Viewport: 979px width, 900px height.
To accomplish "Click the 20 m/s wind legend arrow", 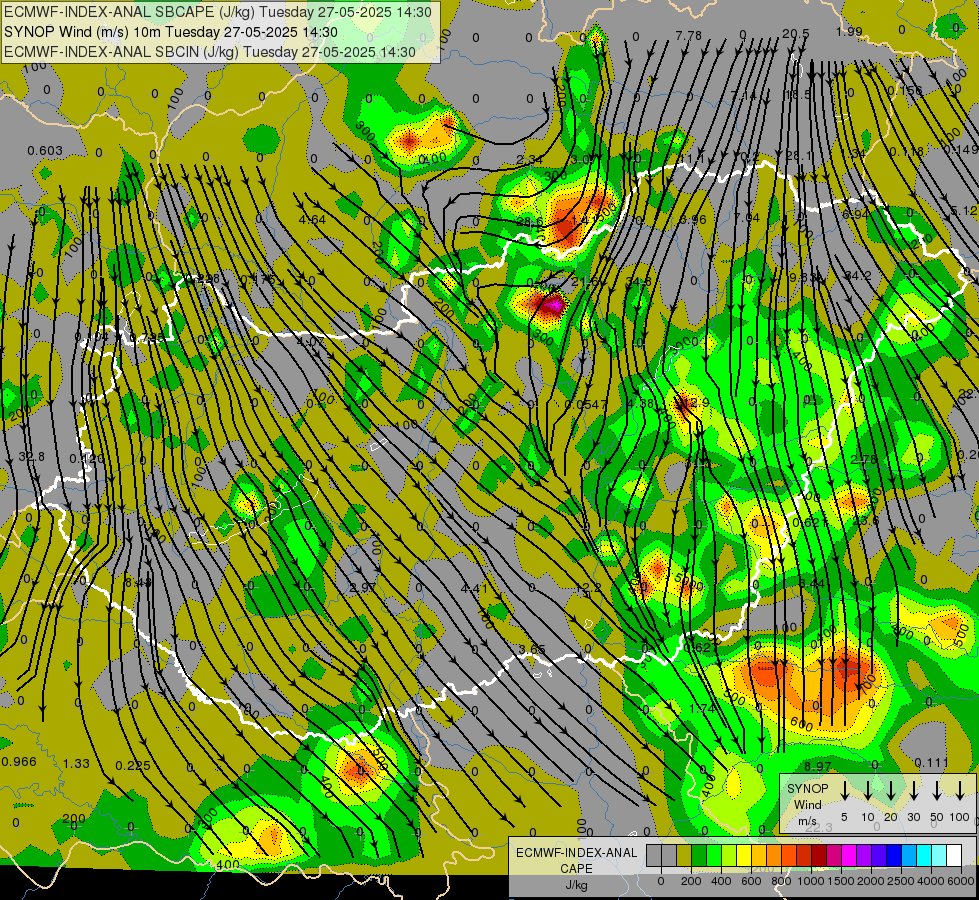I will 890,791.
